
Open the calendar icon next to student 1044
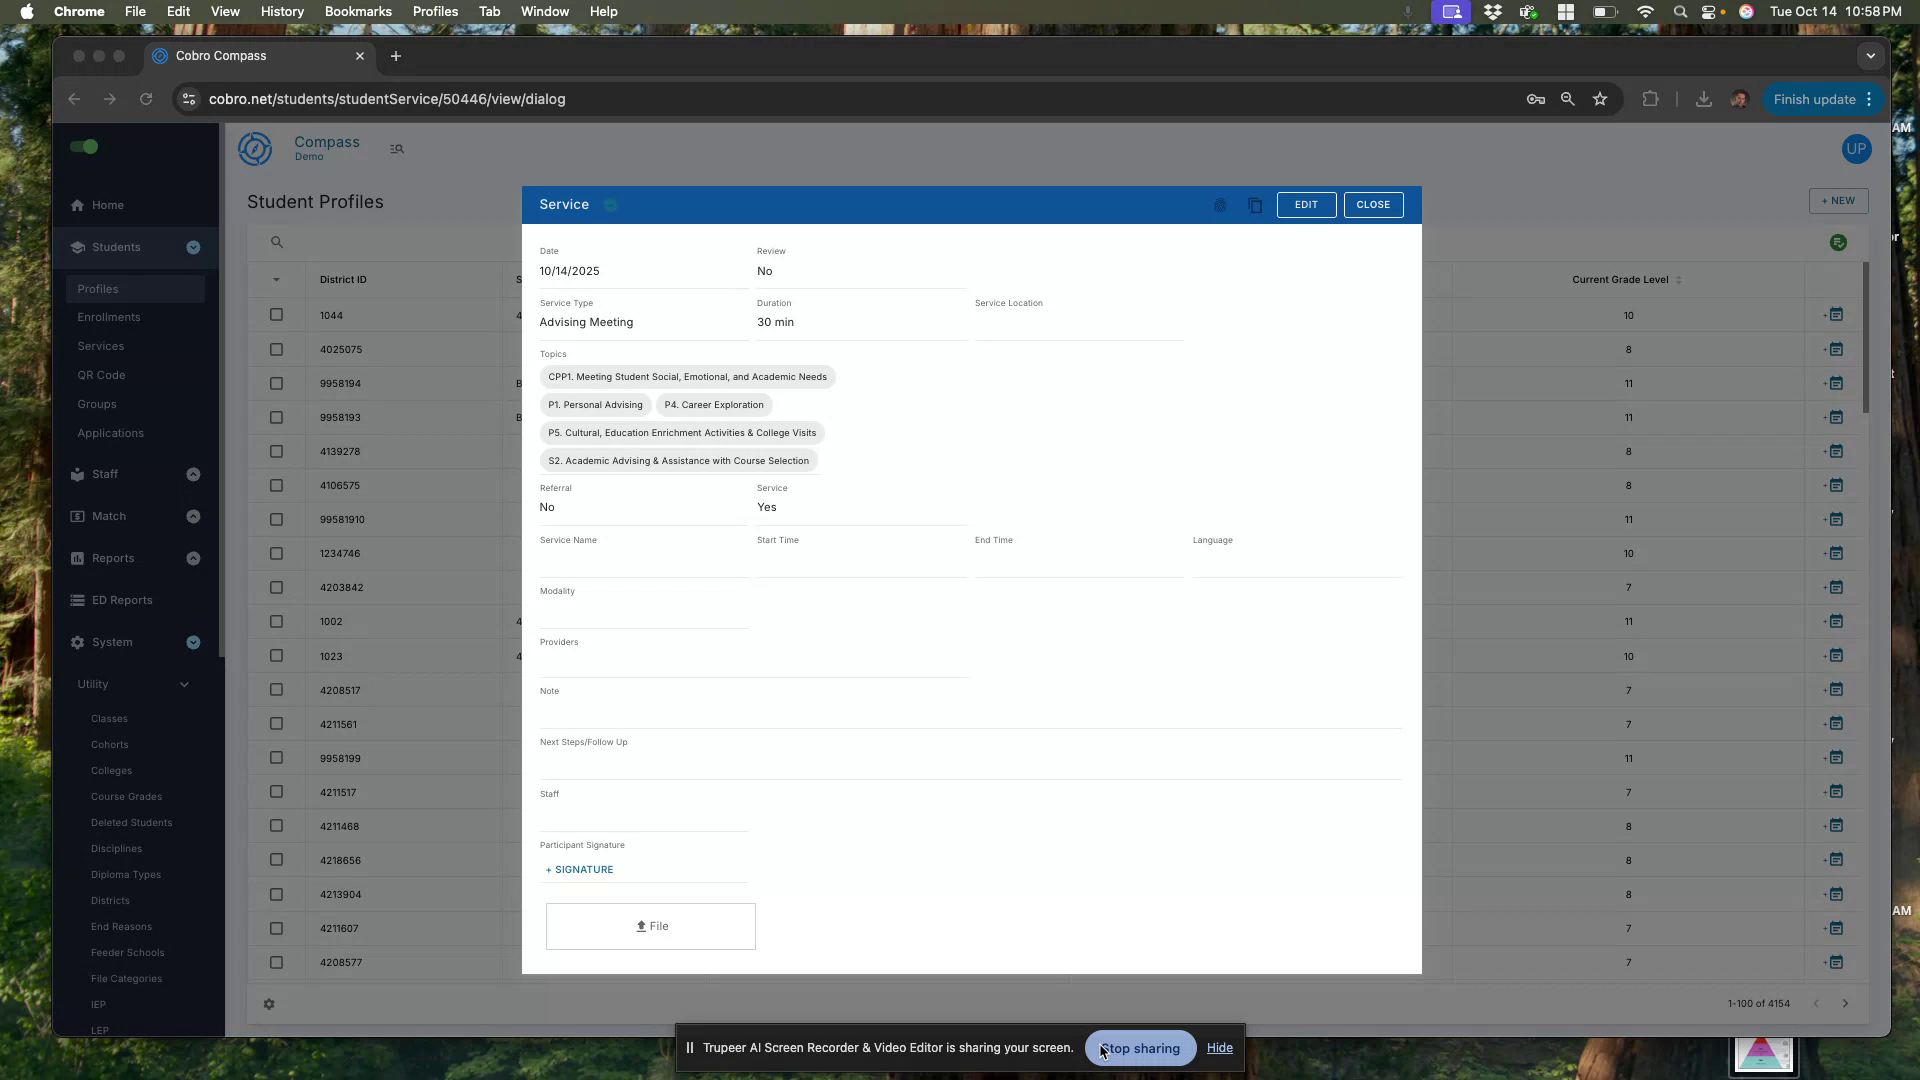(x=1838, y=314)
